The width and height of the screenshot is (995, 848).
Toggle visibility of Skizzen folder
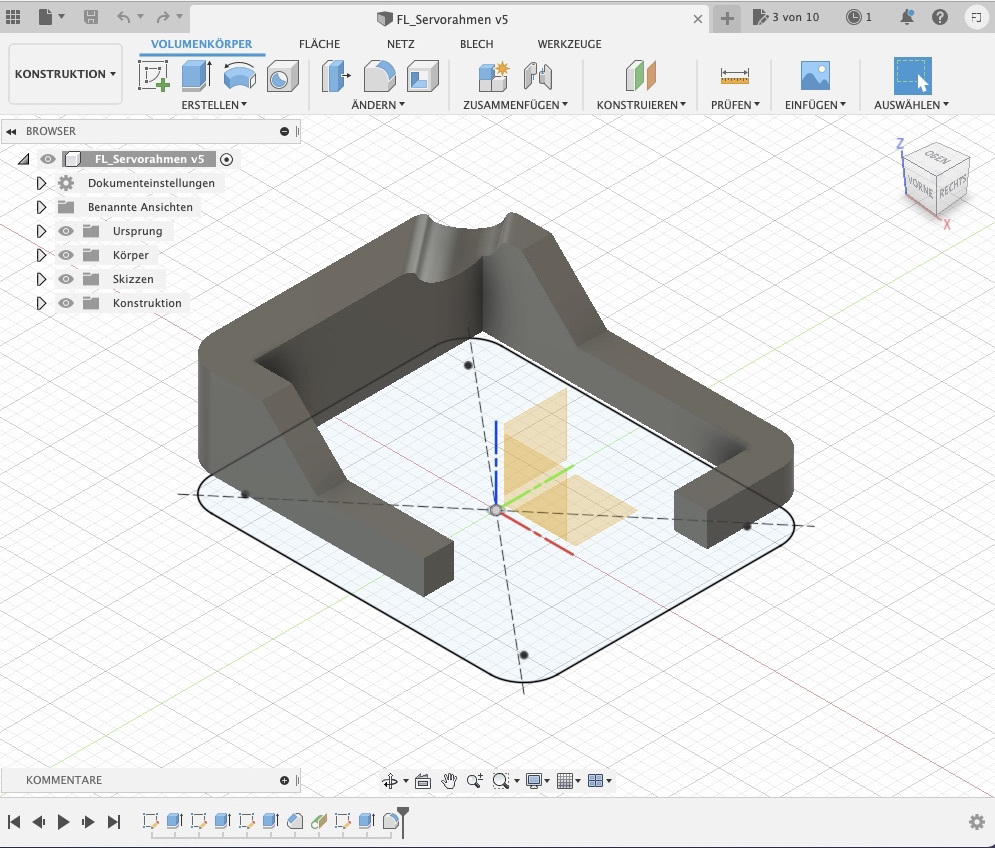pyautogui.click(x=67, y=279)
